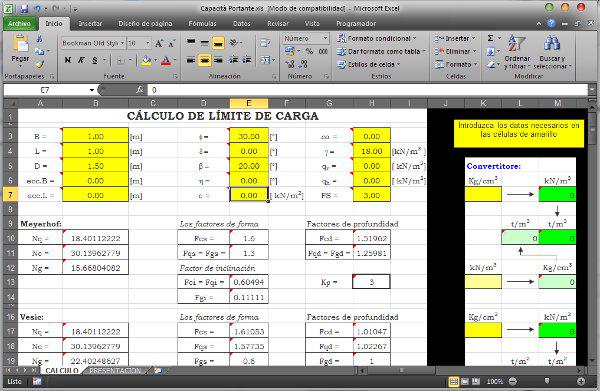Image resolution: width=600 pixels, height=391 pixels.
Task: Click the Excel help question mark icon
Action: click(551, 23)
